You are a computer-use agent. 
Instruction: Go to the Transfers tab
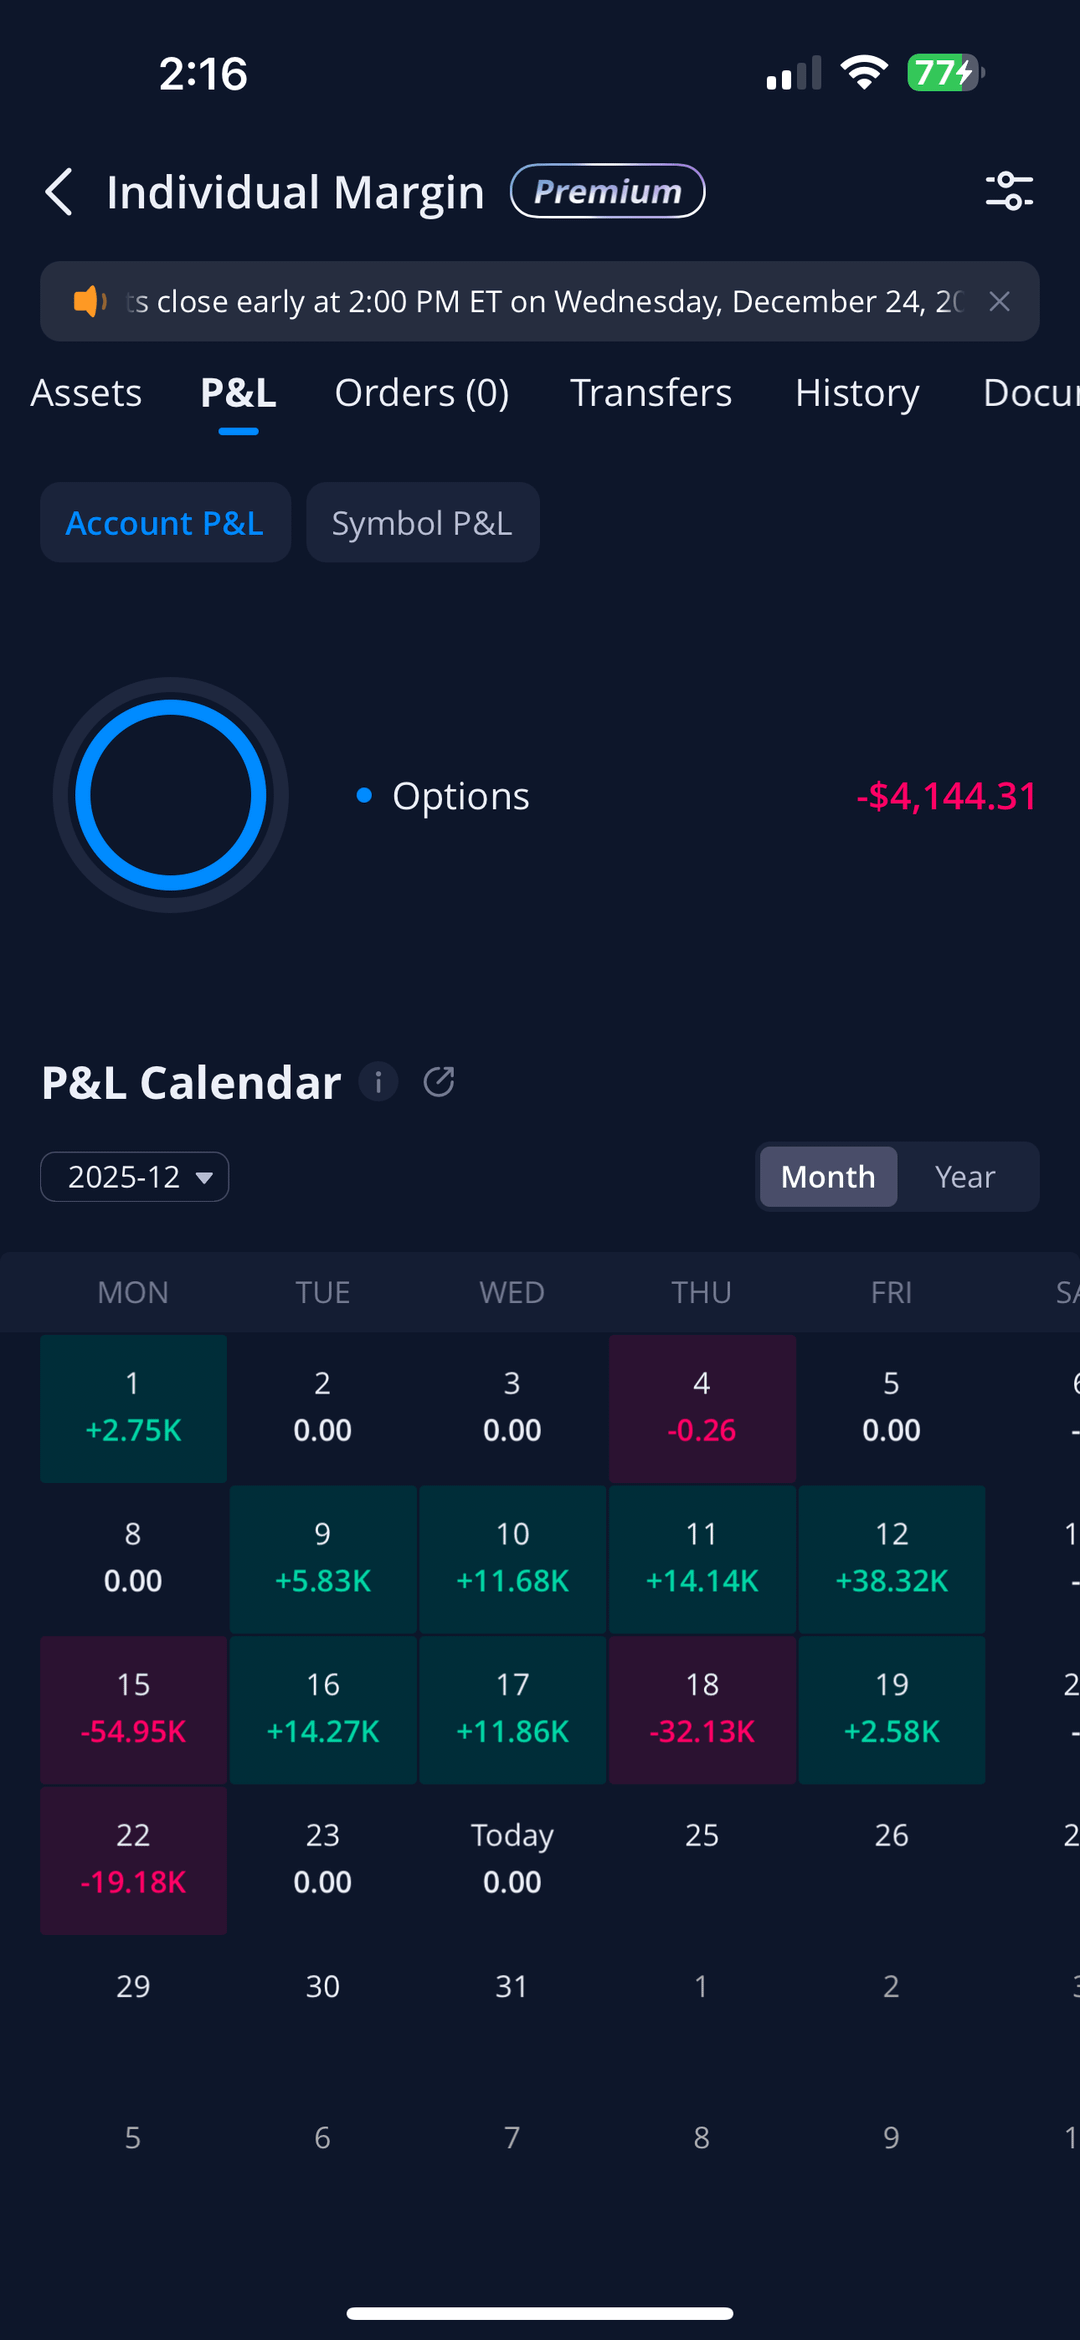tap(651, 393)
